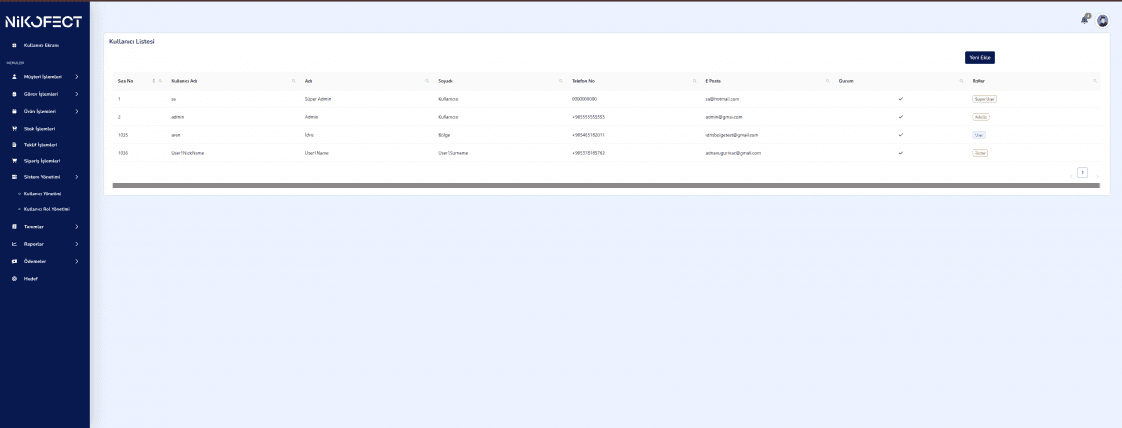This screenshot has height=428, width=1122.
Task: Click the blue User role tag
Action: coord(980,135)
